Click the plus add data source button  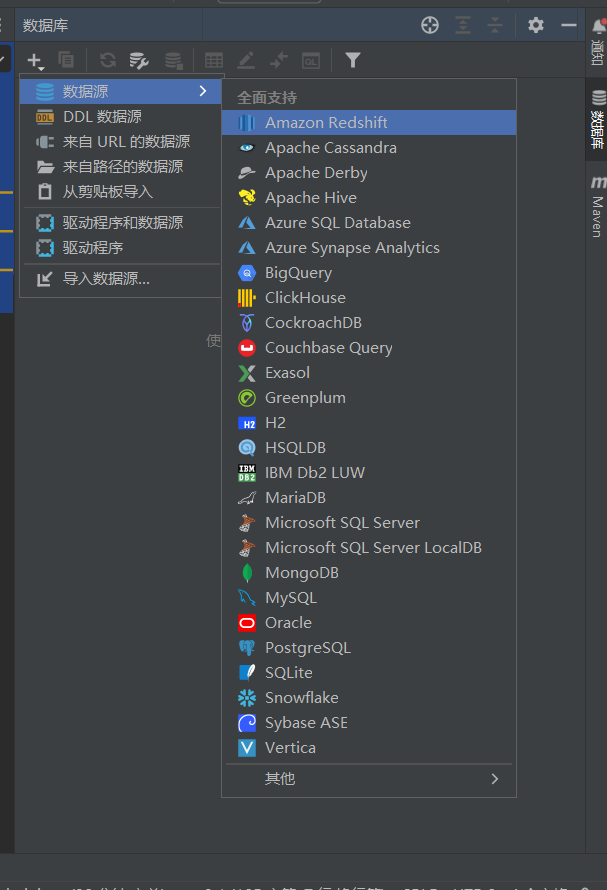point(34,61)
